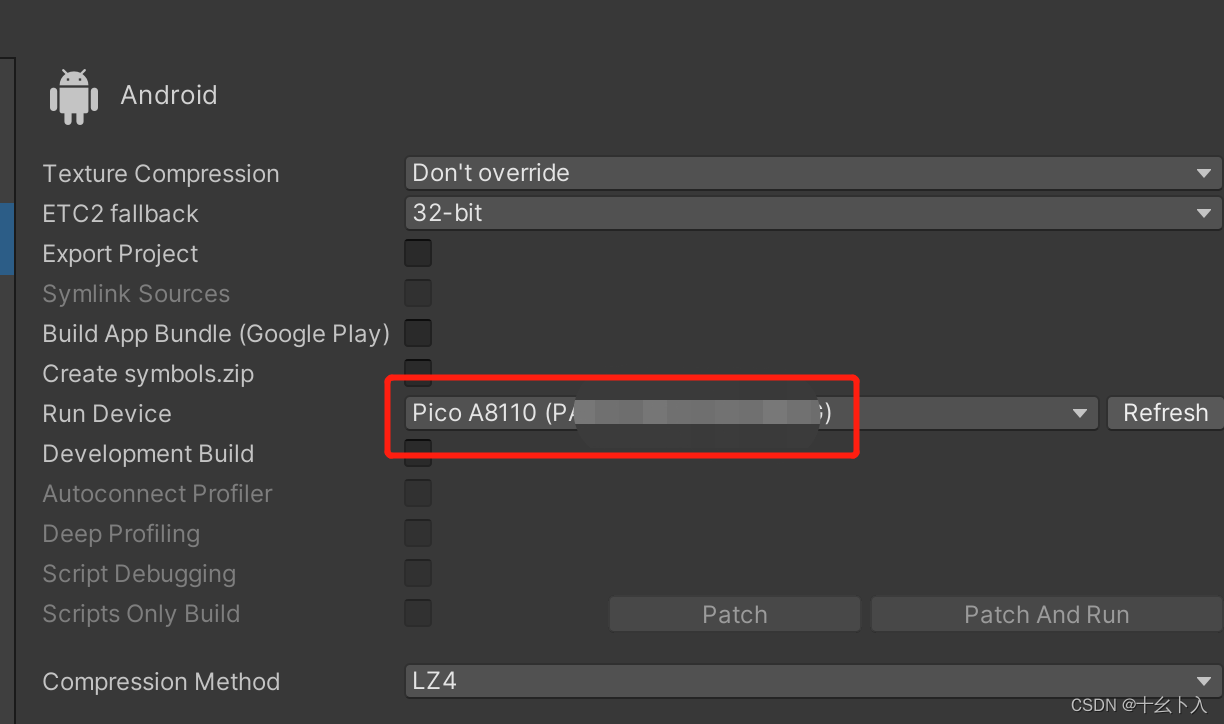This screenshot has height=724, width=1224.
Task: Click the Deep Profiling label
Action: click(x=121, y=534)
